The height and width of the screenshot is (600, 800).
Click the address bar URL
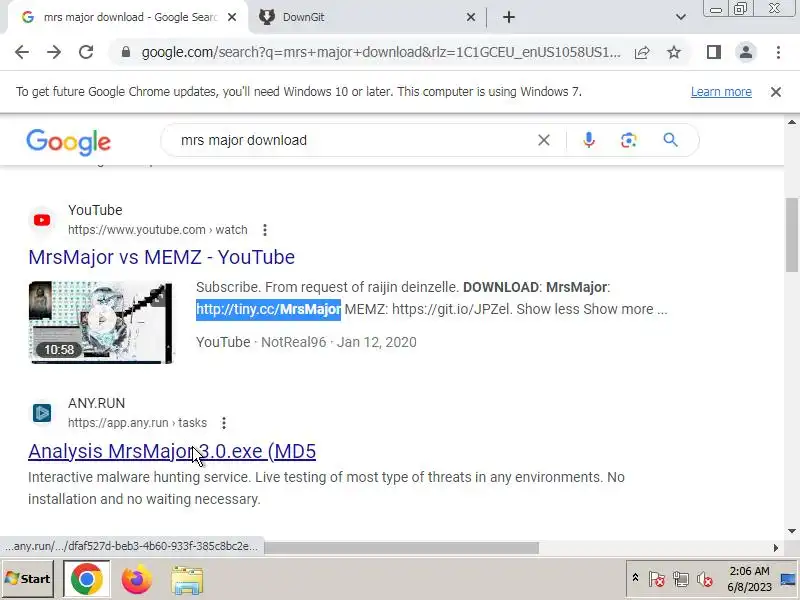pyautogui.click(x=381, y=52)
